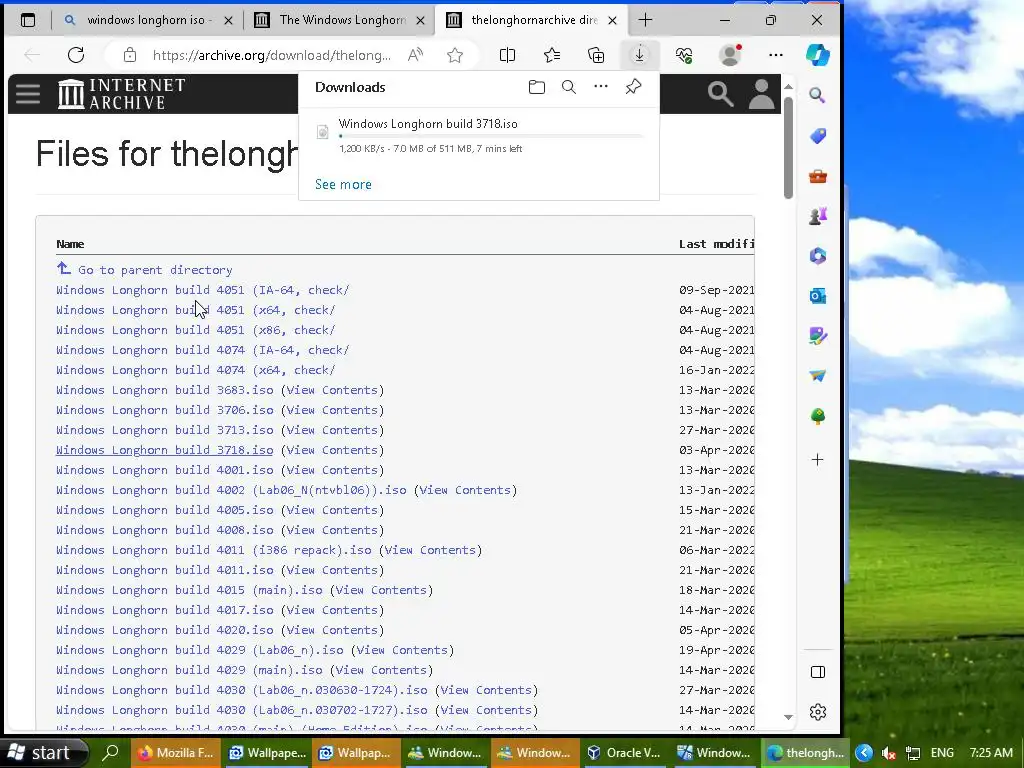The image size is (1024, 768).
Task: Toggle the sidebar hide panel button
Action: pos(818,672)
